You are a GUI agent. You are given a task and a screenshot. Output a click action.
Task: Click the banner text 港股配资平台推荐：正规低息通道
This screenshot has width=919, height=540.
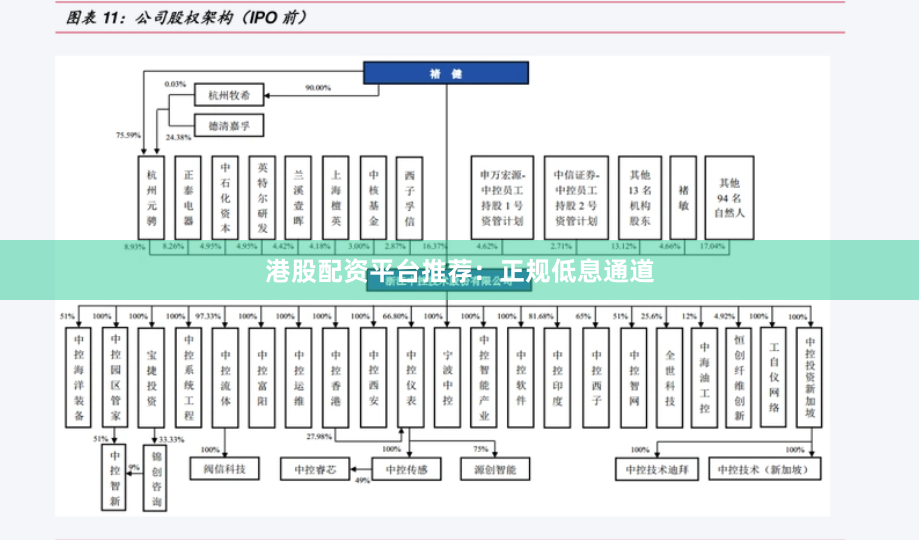click(x=460, y=271)
